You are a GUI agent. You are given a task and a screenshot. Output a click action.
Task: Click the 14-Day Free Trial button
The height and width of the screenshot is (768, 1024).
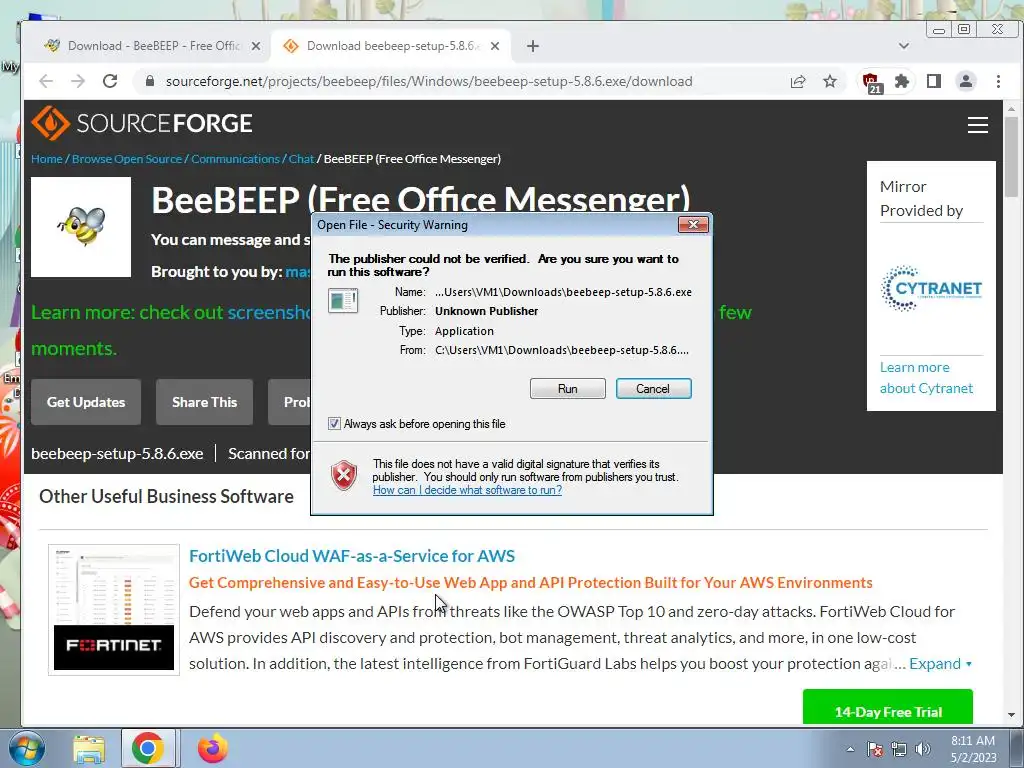pyautogui.click(x=888, y=707)
